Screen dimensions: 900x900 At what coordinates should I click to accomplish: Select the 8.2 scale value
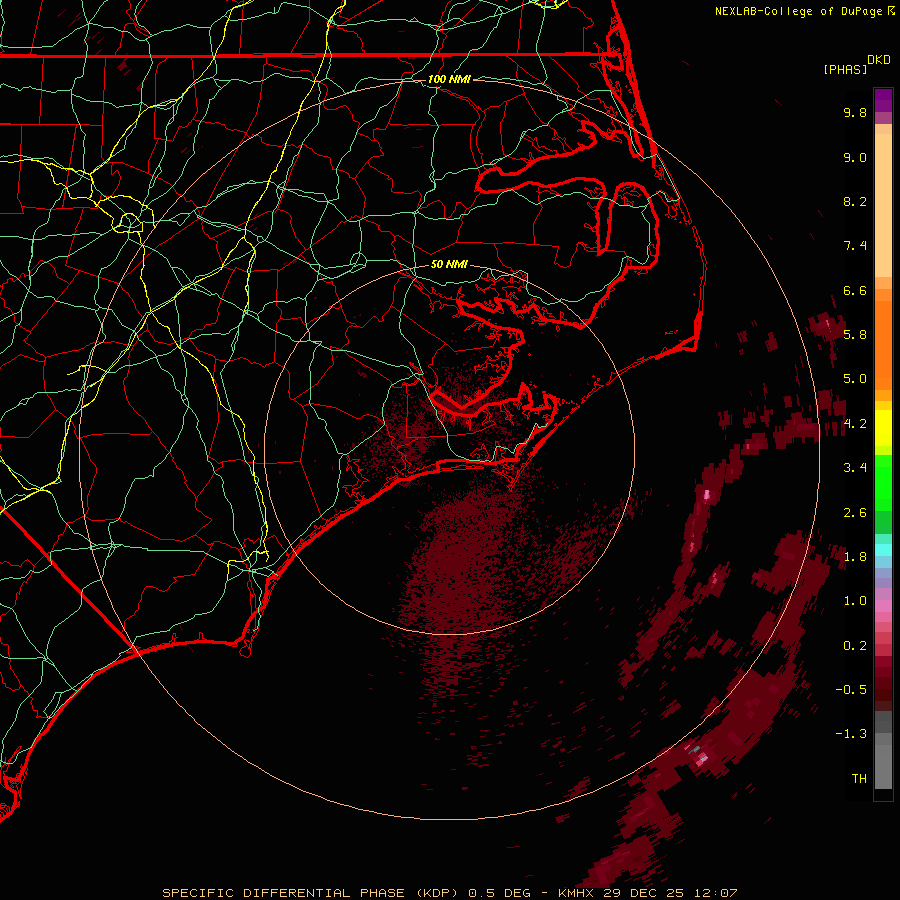(855, 201)
